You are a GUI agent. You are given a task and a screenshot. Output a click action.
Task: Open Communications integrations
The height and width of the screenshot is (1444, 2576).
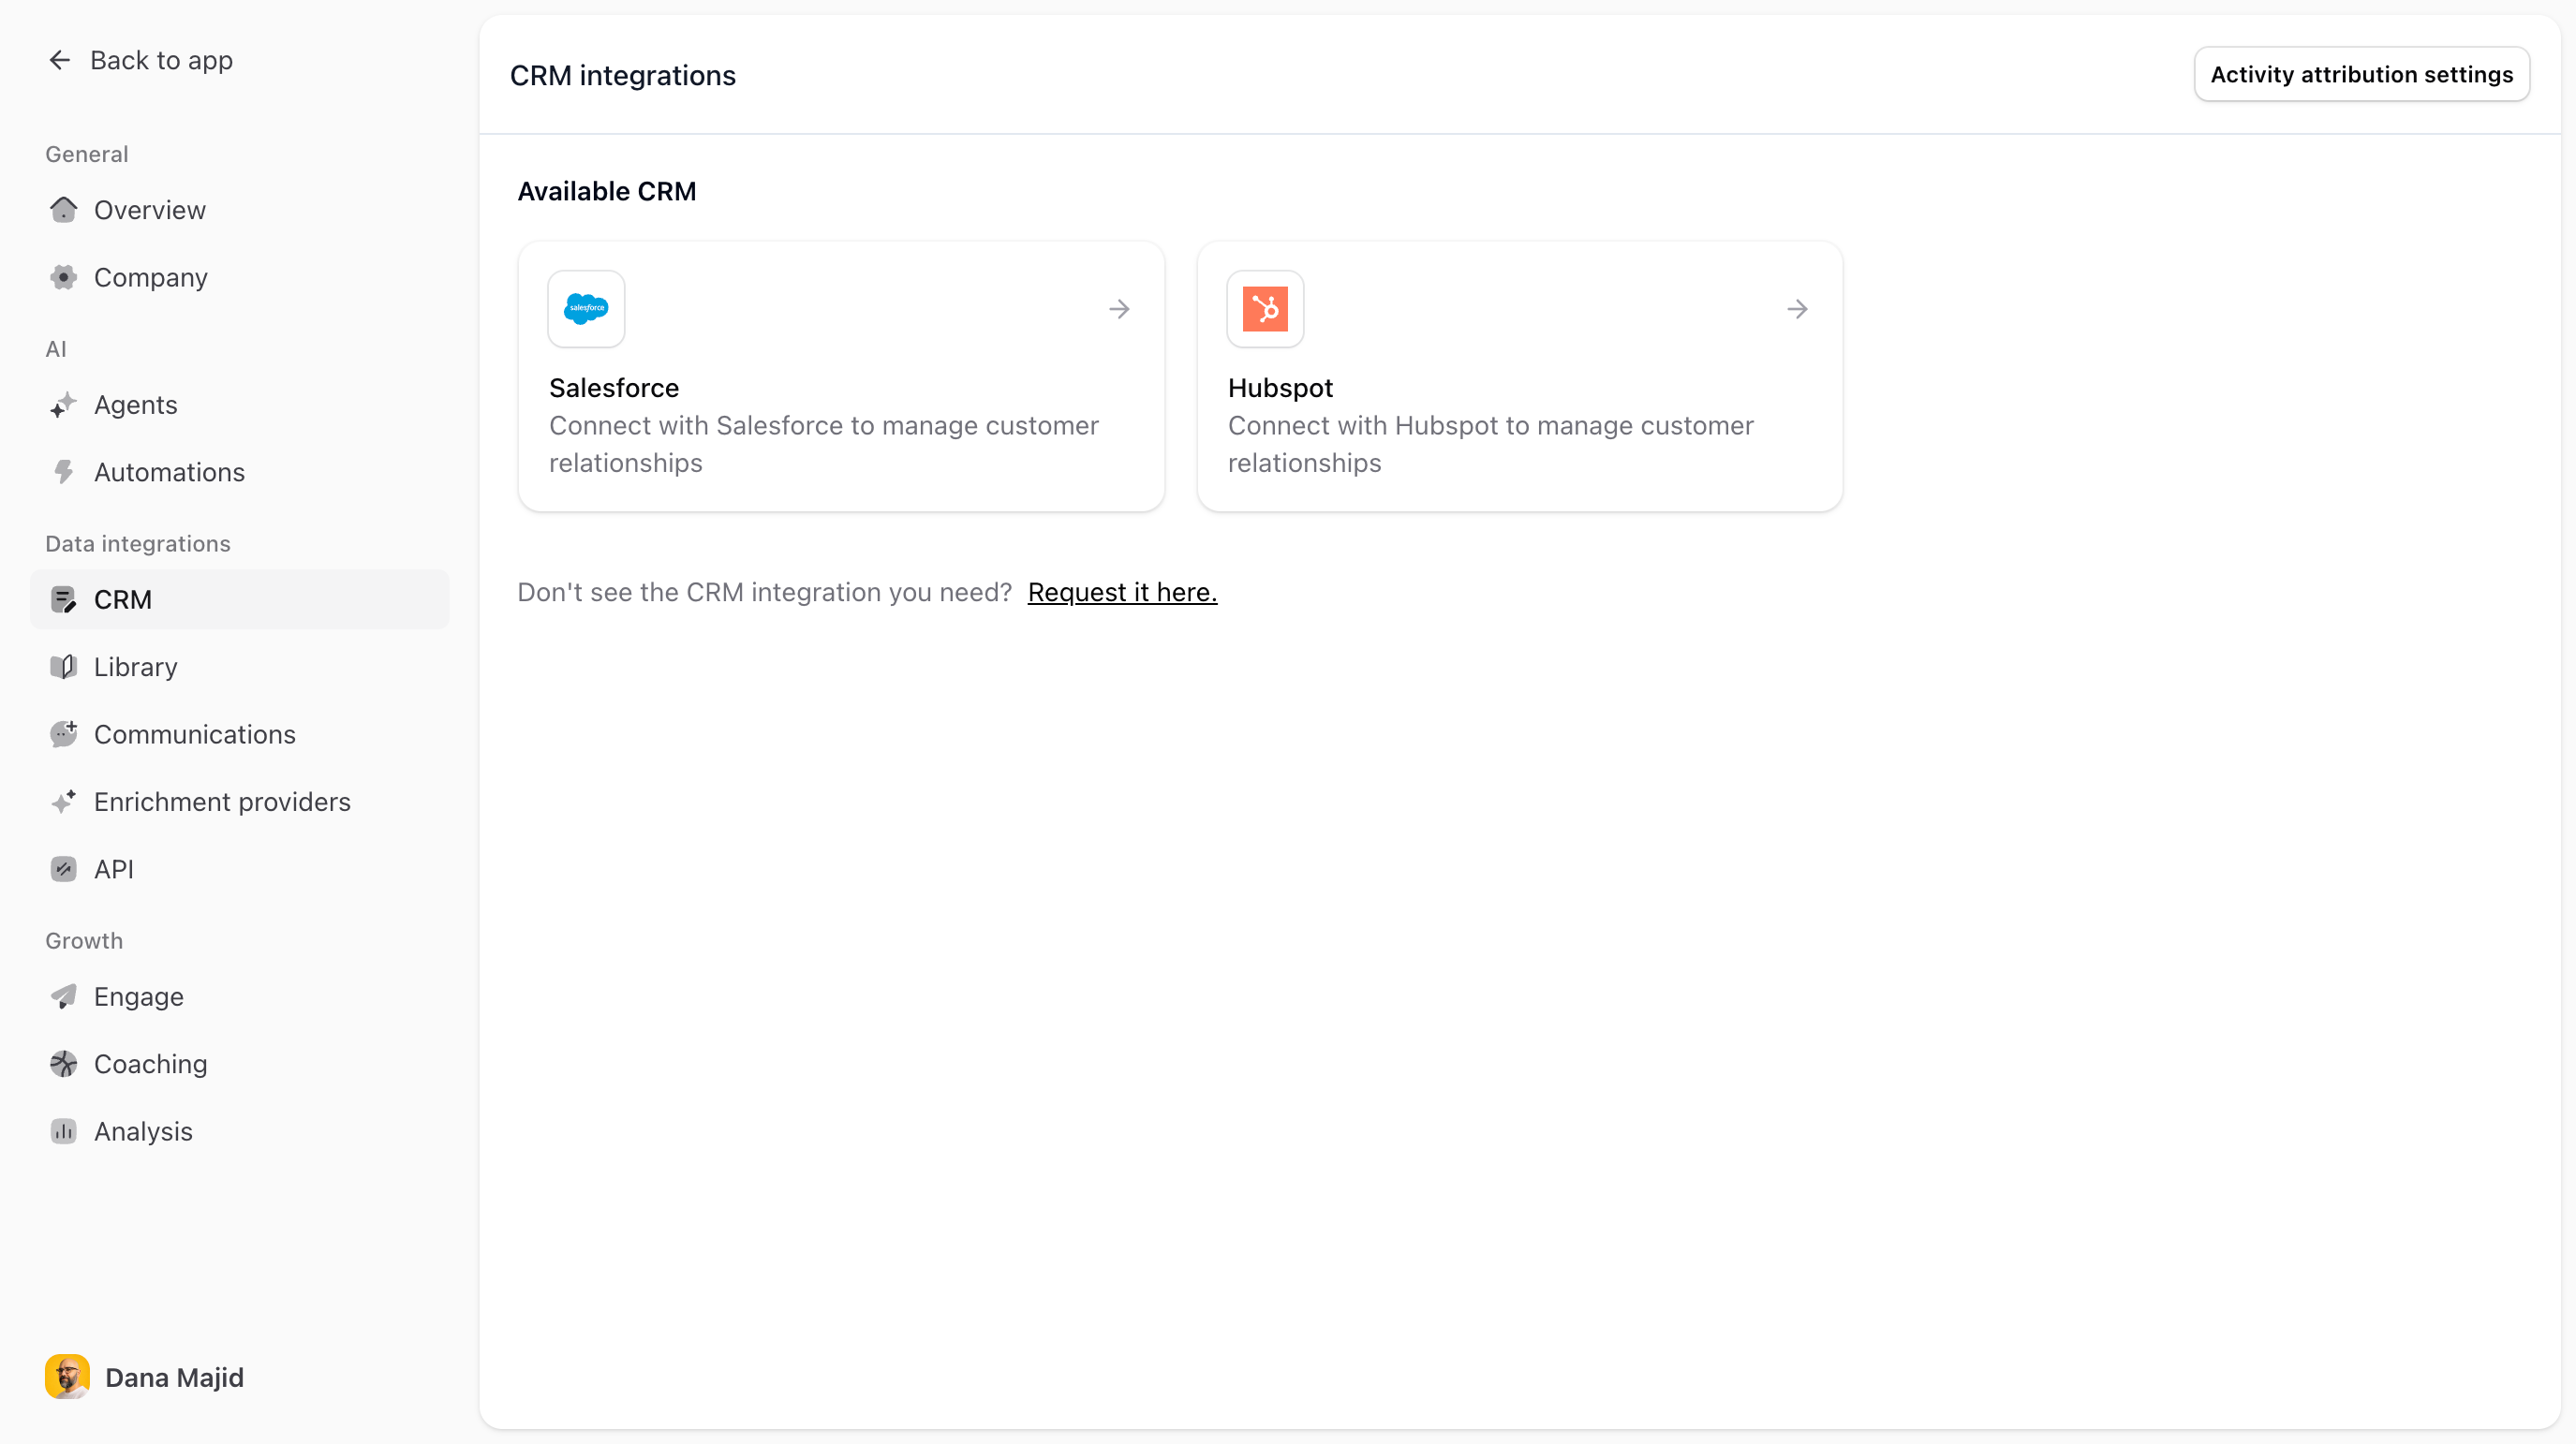point(240,734)
